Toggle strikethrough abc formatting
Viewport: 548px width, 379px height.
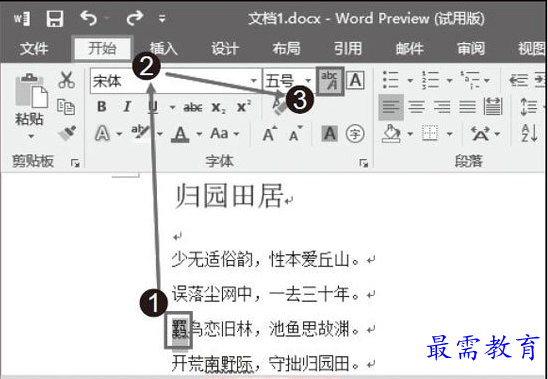click(x=193, y=107)
